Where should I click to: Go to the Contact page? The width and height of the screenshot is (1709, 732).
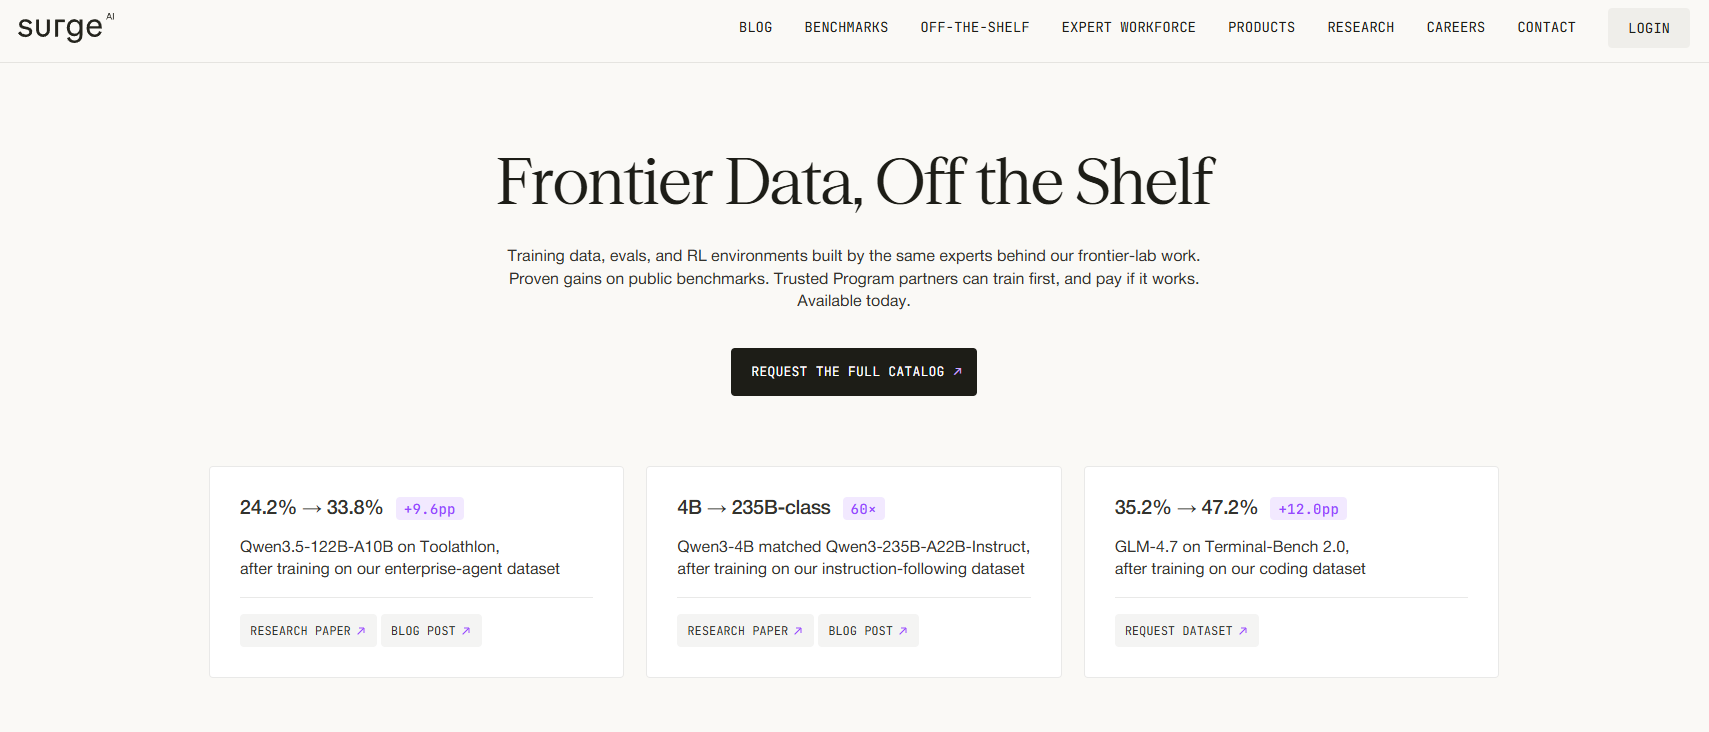pyautogui.click(x=1546, y=28)
